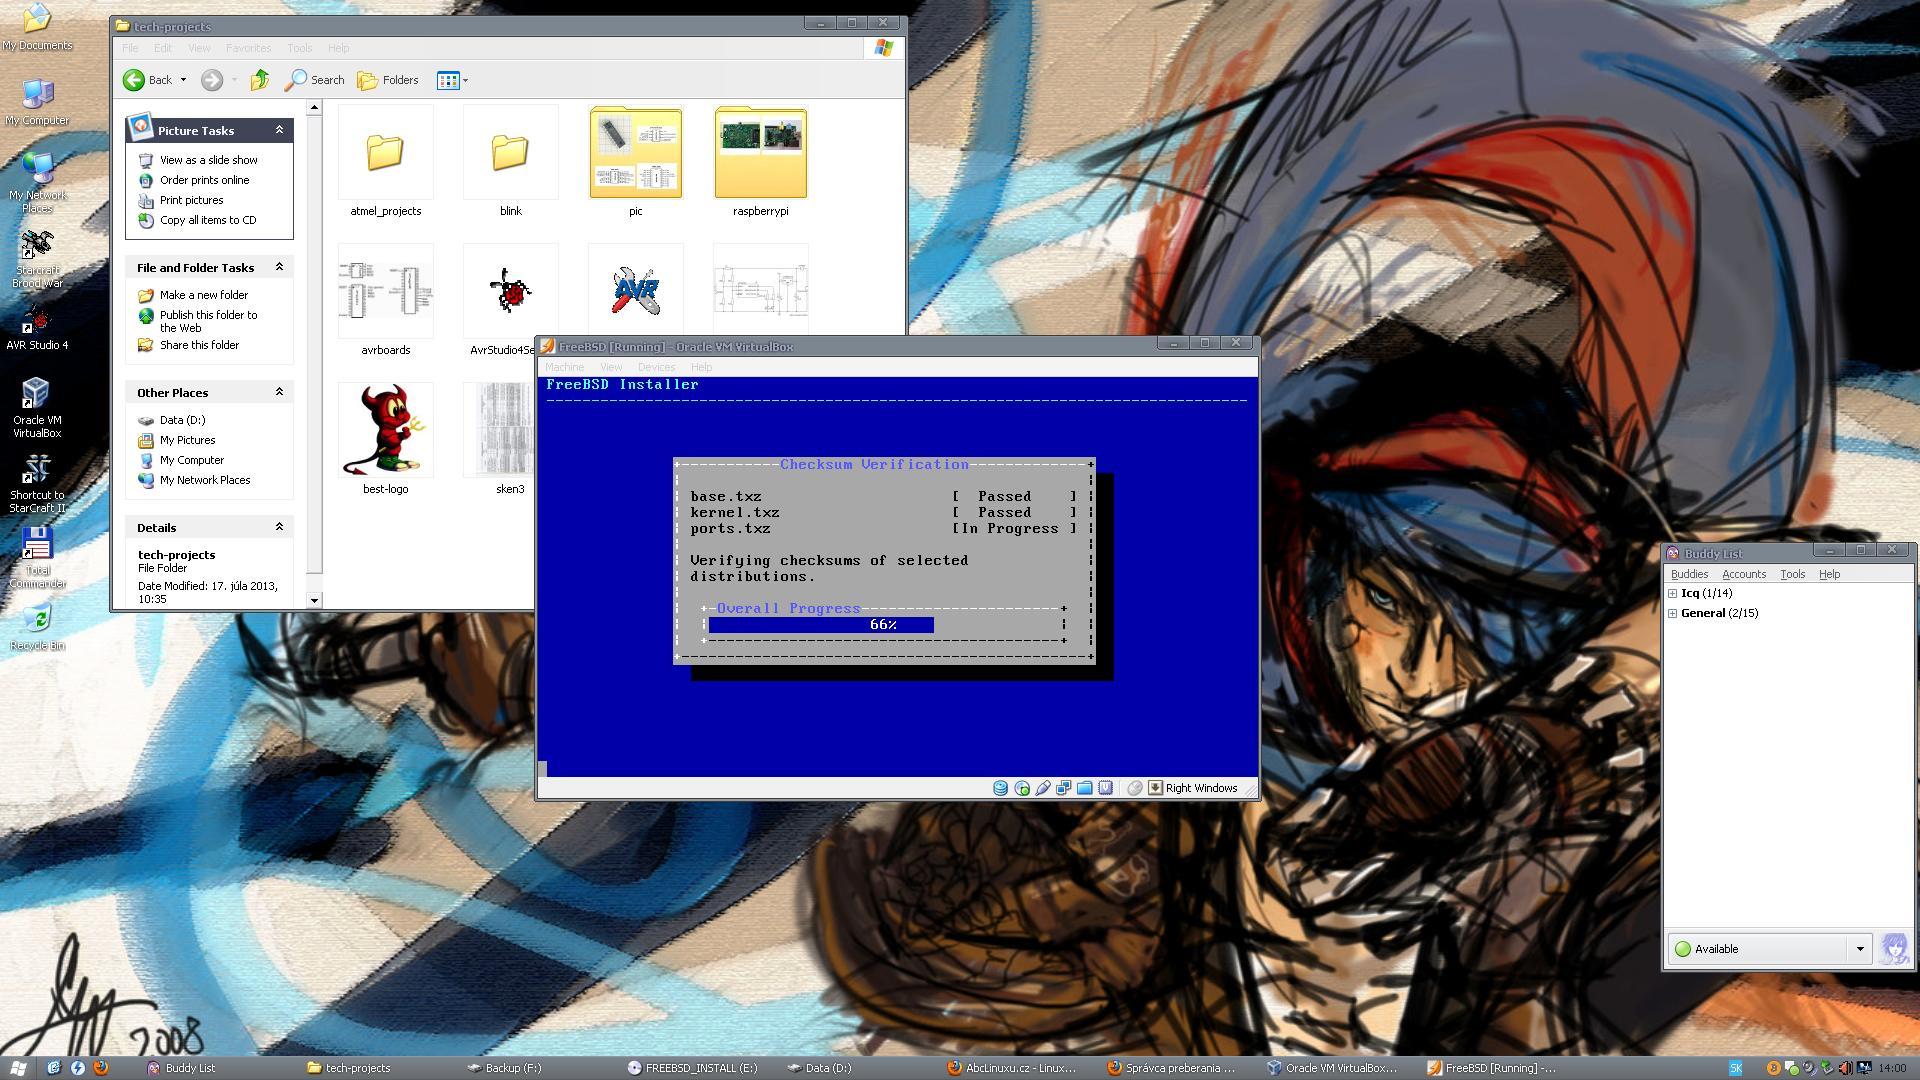Image resolution: width=1920 pixels, height=1080 pixels.
Task: Click the Overall Progress bar in installer
Action: (884, 625)
